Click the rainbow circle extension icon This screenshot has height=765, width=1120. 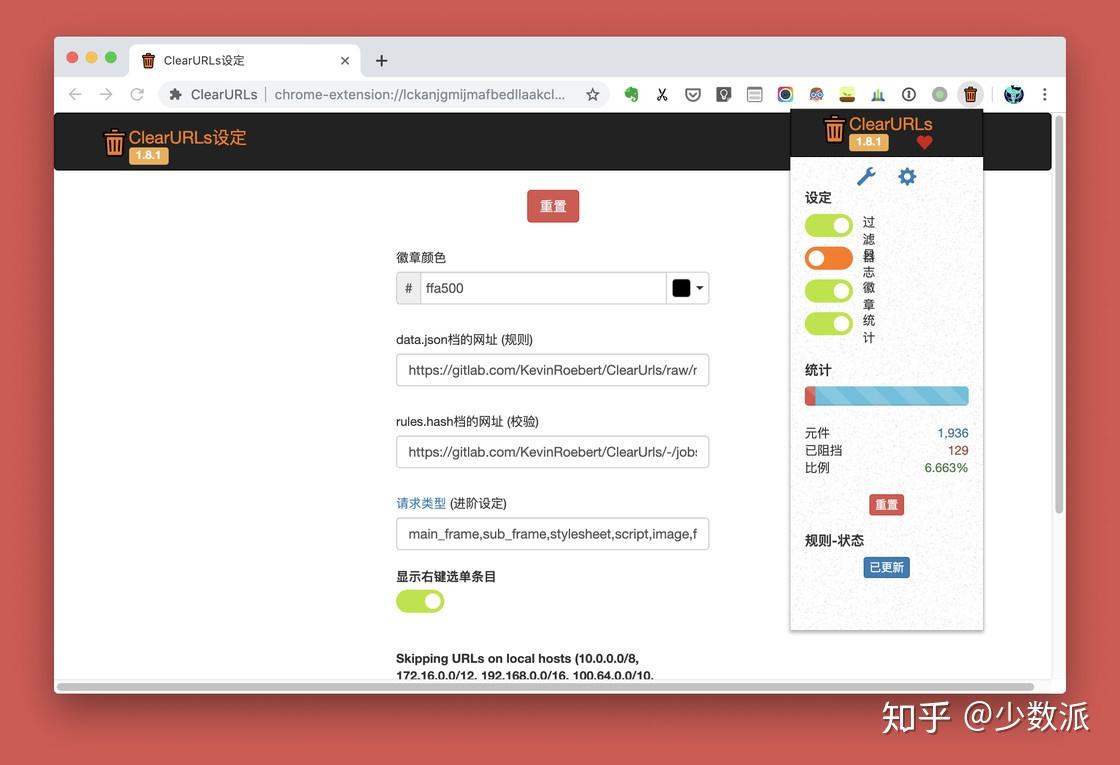pos(785,94)
